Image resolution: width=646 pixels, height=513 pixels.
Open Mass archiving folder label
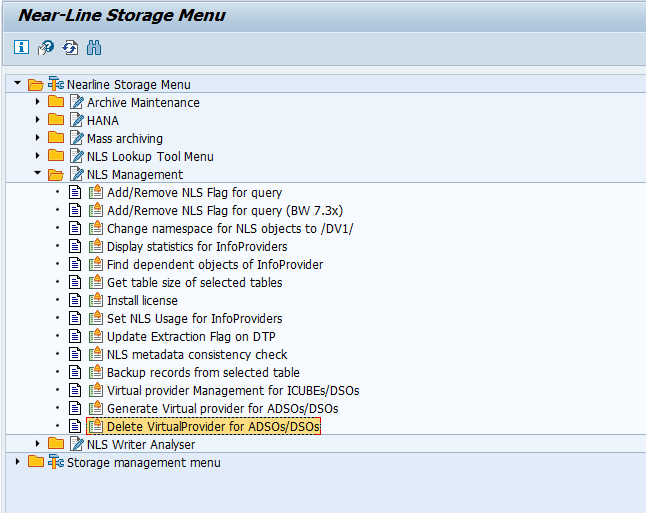click(125, 138)
